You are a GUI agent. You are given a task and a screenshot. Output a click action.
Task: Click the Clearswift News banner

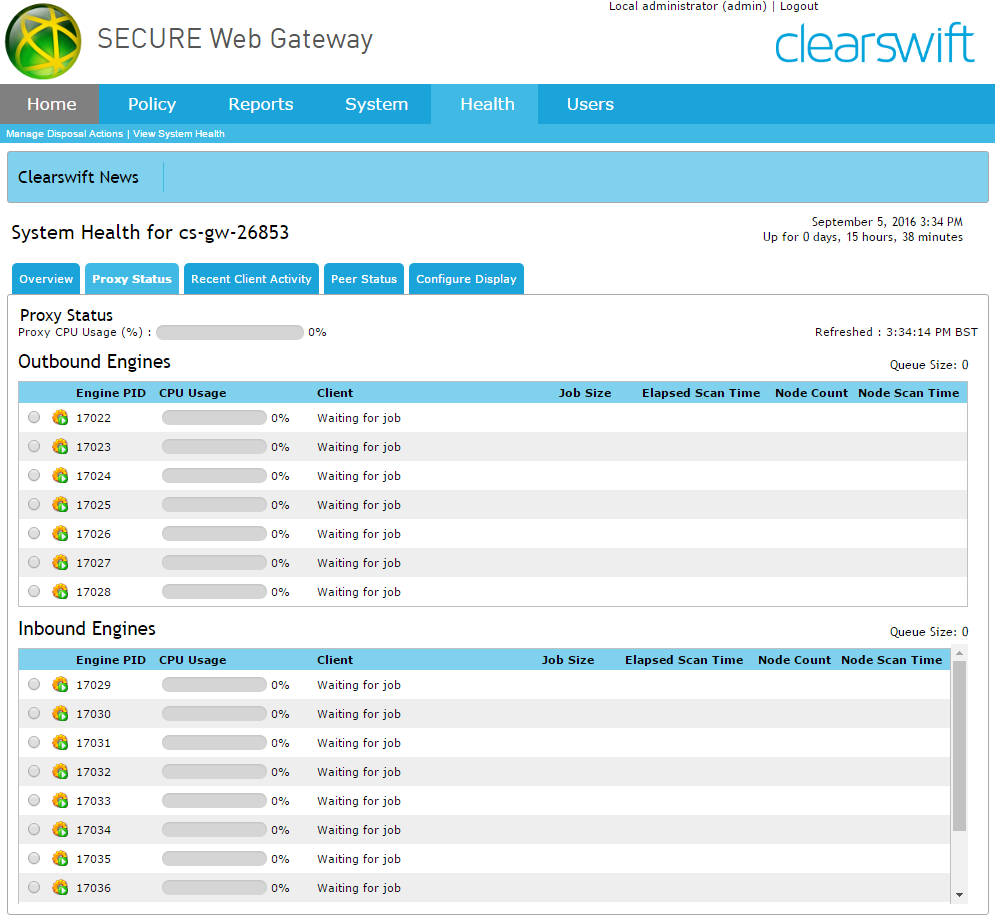coord(498,177)
